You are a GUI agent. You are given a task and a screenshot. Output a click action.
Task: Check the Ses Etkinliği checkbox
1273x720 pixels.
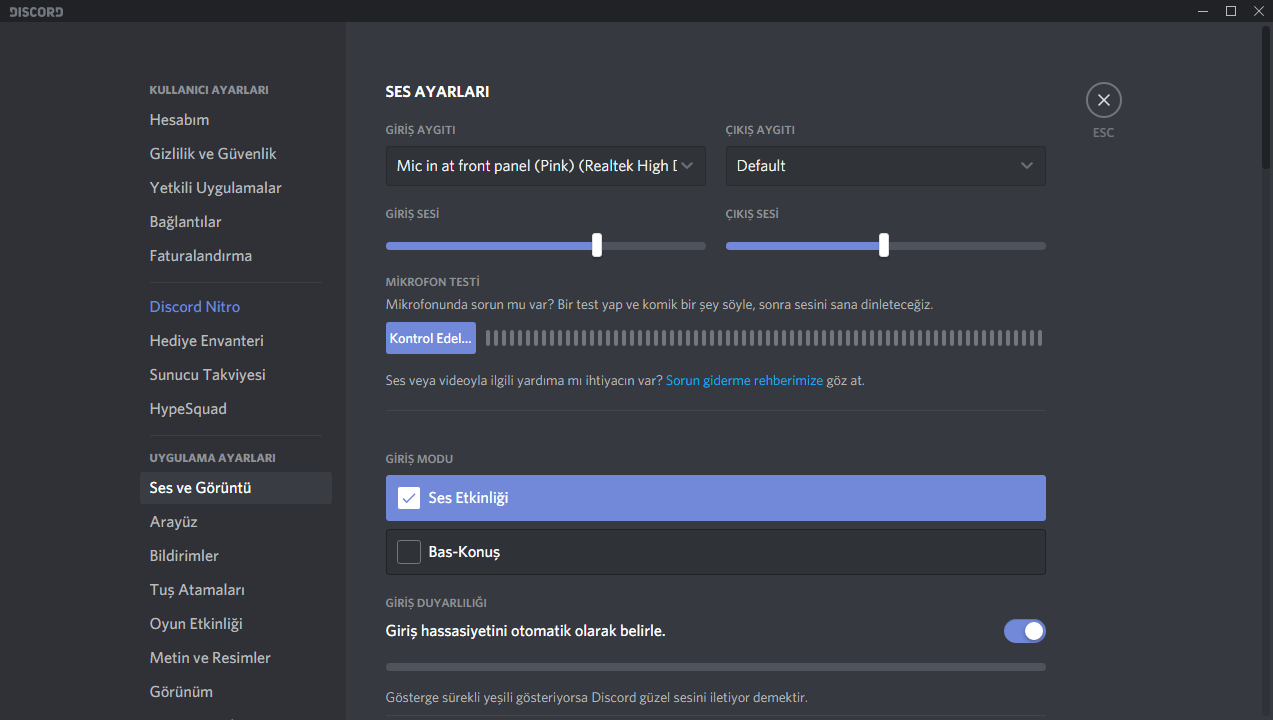tap(409, 498)
